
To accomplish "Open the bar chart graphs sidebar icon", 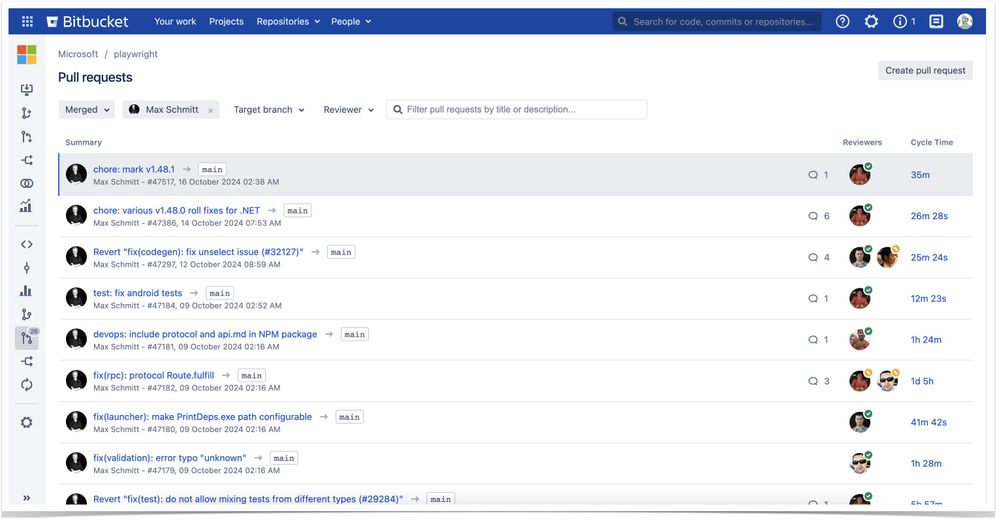I will coord(26,291).
